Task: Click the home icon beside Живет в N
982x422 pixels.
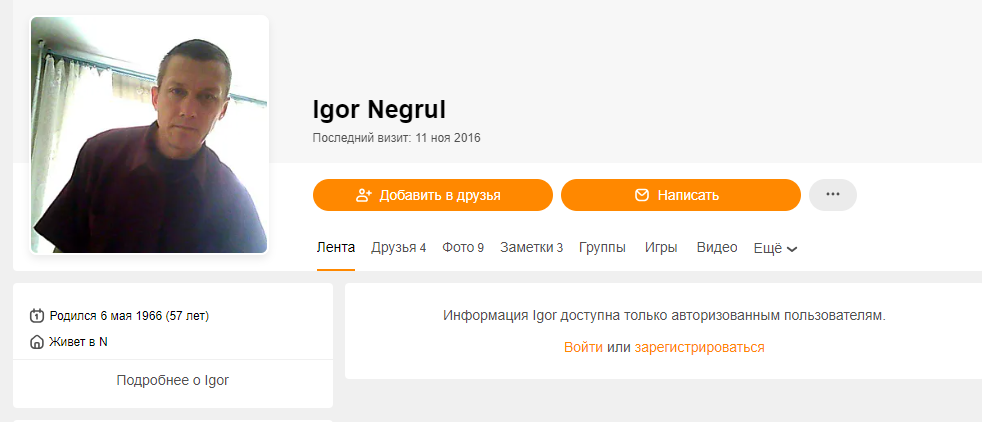Action: click(x=37, y=342)
